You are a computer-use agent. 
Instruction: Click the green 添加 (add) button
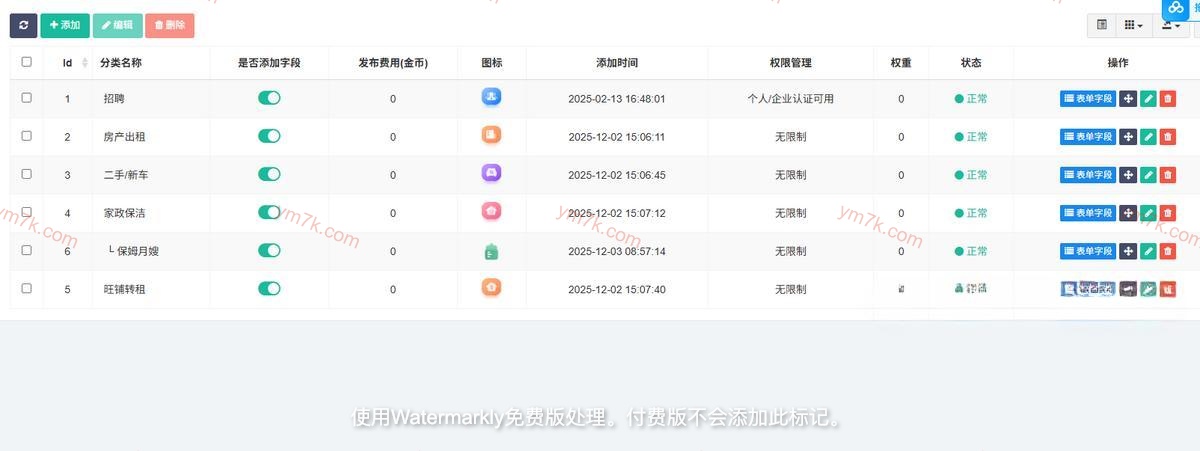pos(65,25)
